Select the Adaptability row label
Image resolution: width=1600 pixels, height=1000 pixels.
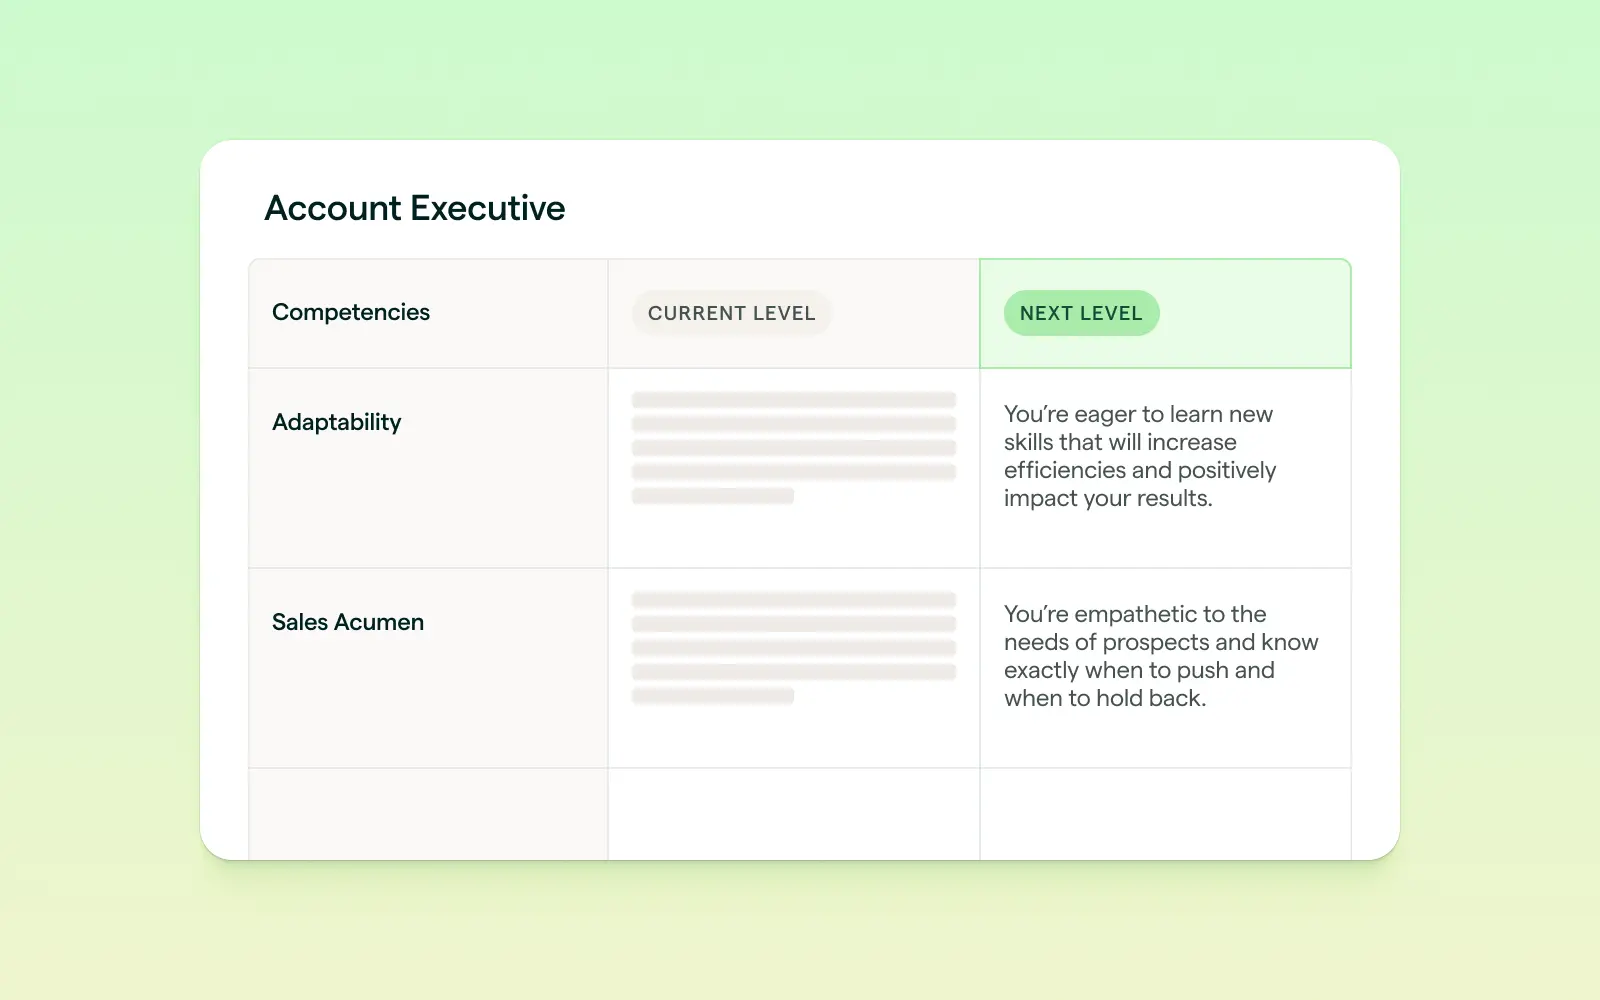(x=336, y=421)
